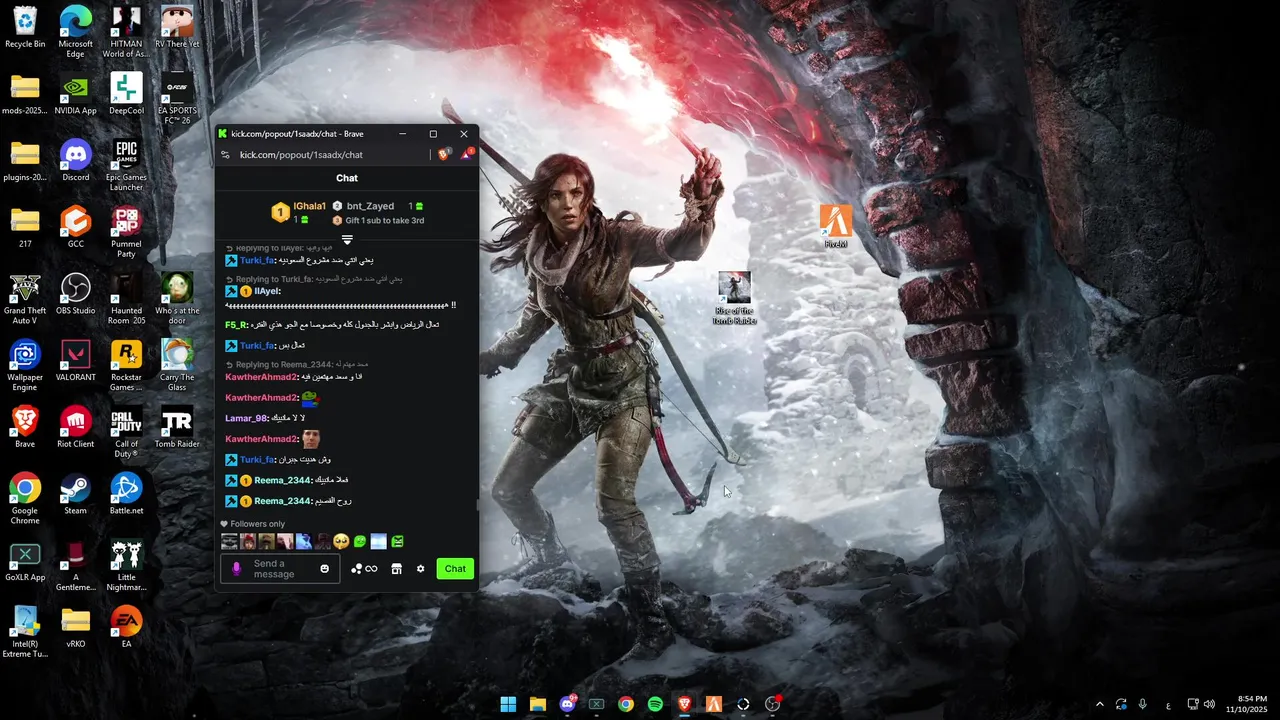This screenshot has width=1280, height=720.
Task: Select the green Kick logo emote
Action: [x=397, y=541]
